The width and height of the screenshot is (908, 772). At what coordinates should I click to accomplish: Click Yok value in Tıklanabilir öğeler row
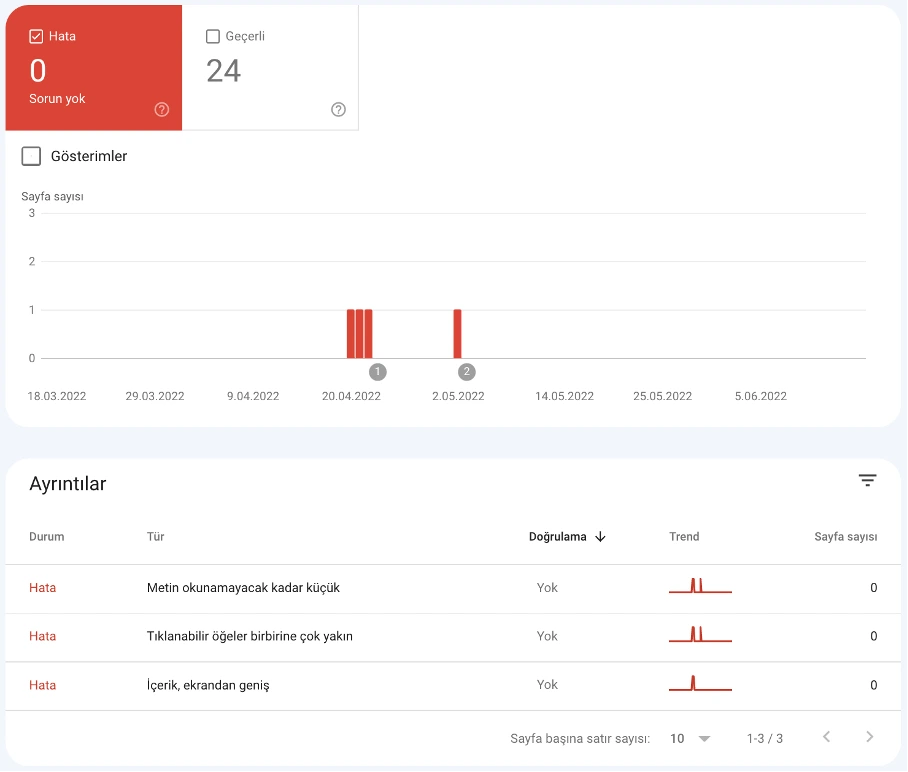tap(547, 636)
